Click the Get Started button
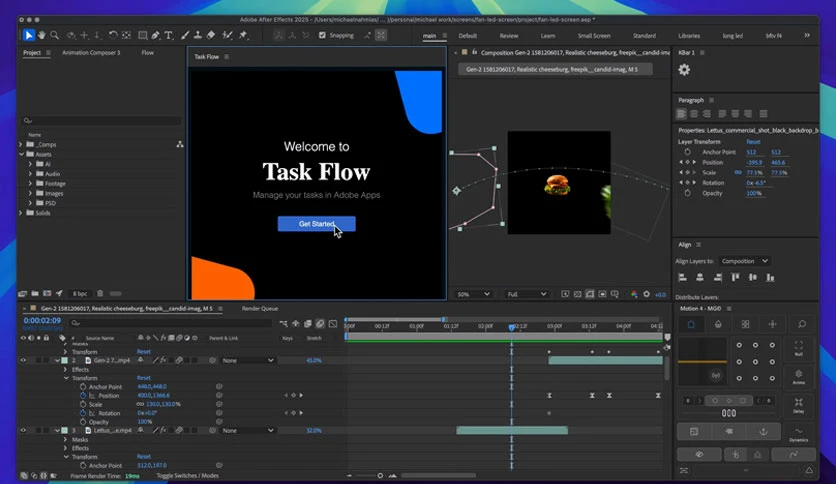This screenshot has width=836, height=484. tap(317, 224)
